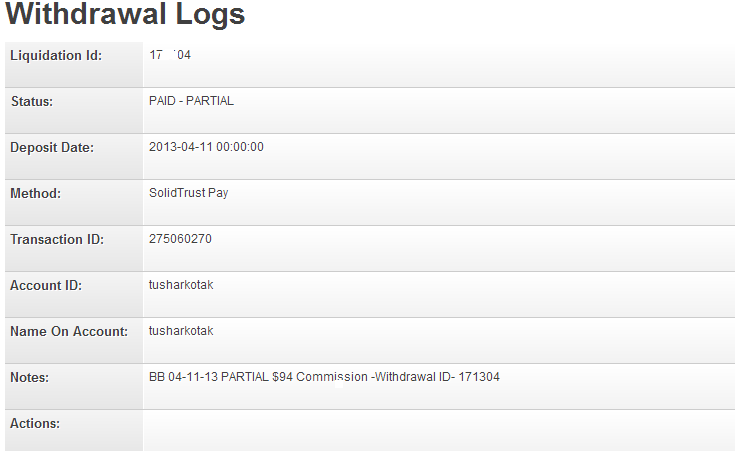The image size is (752, 451).
Task: Click the tusharkotak Account ID value
Action: [x=181, y=285]
